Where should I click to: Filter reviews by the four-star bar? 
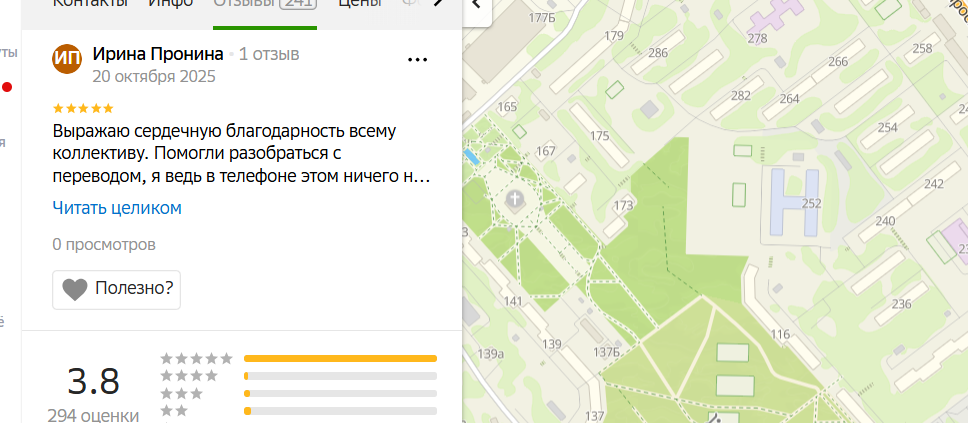click(340, 375)
